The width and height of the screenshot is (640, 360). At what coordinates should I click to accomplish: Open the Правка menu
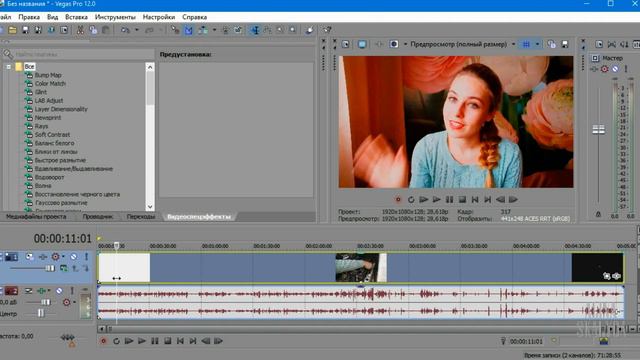point(29,17)
